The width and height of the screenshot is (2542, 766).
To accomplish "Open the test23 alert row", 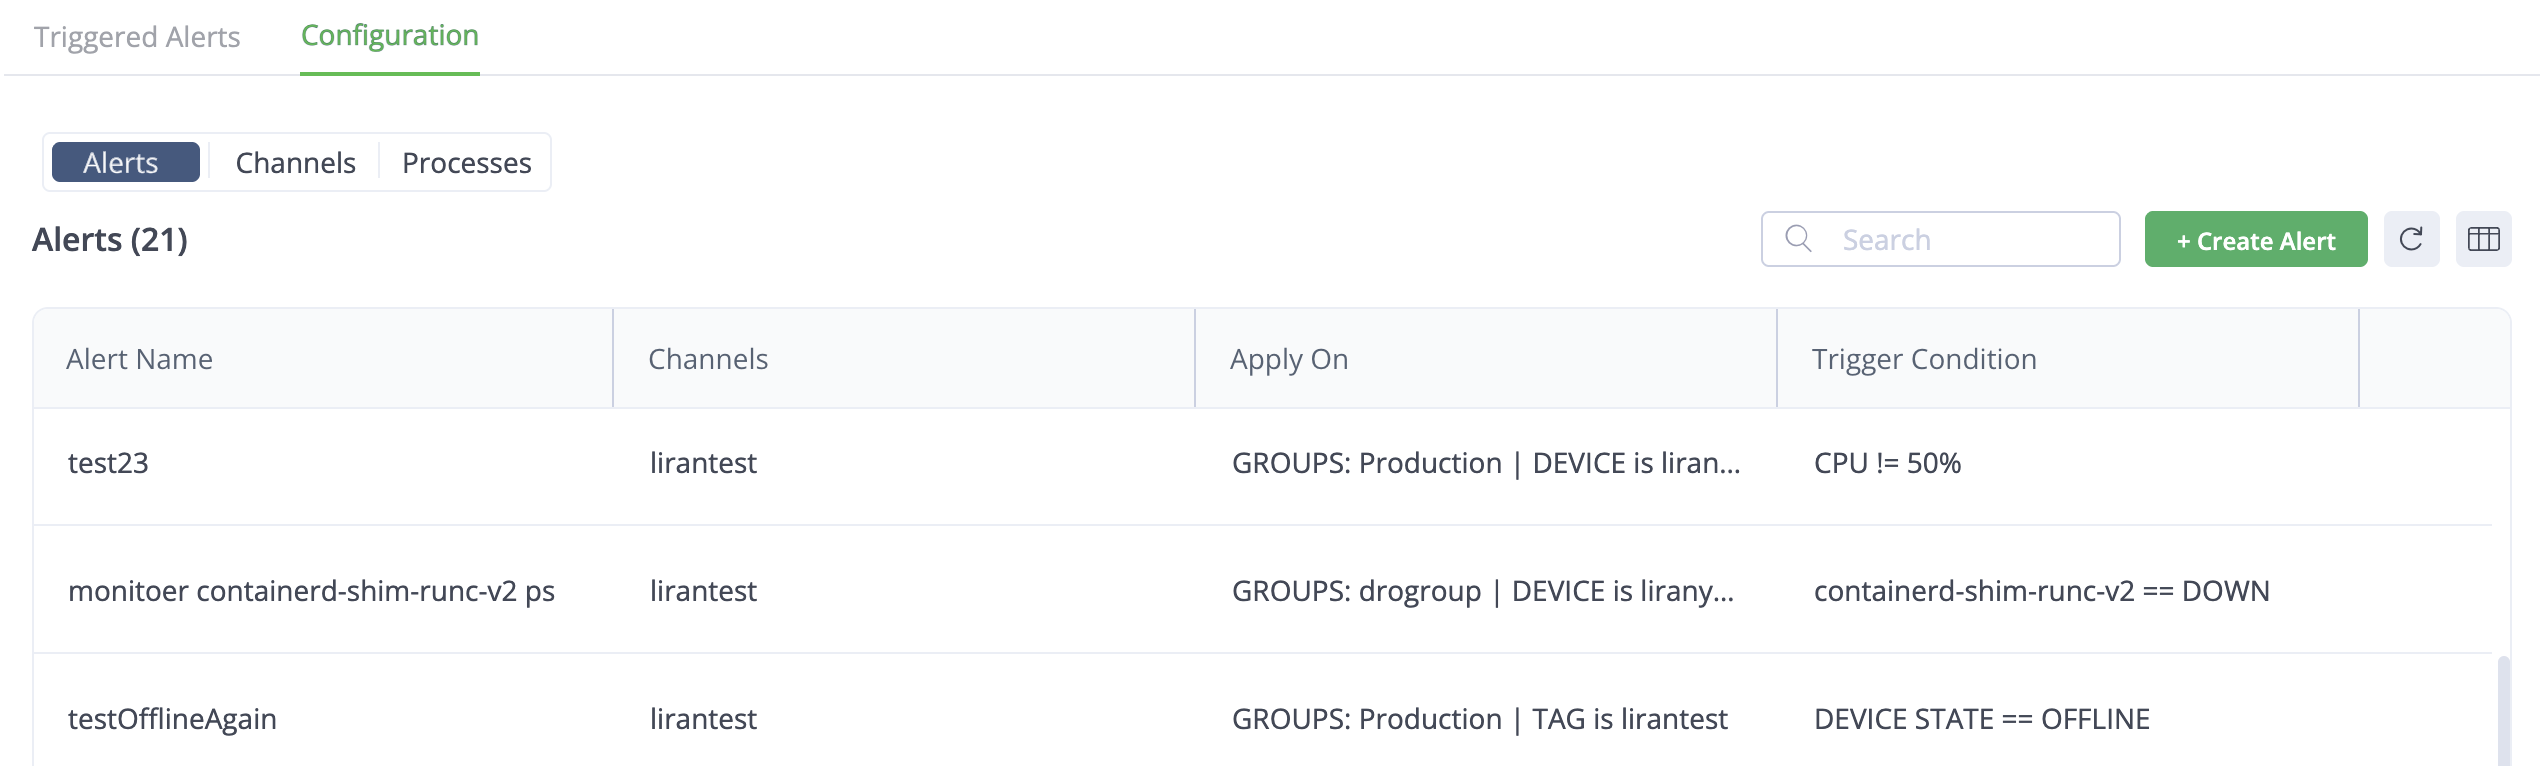I will [x=108, y=463].
